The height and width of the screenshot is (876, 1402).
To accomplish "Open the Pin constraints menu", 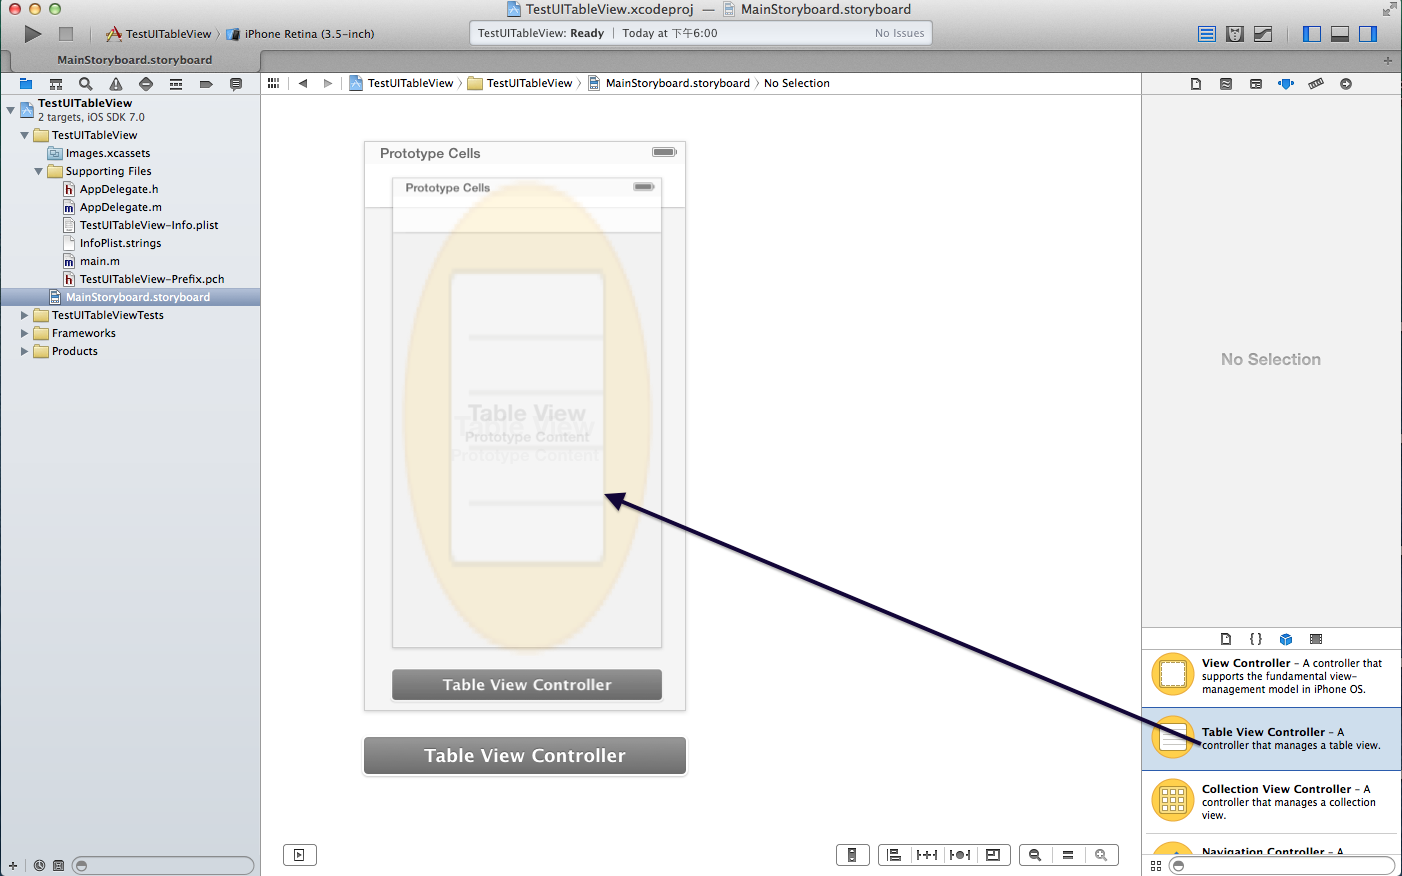I will [x=927, y=855].
